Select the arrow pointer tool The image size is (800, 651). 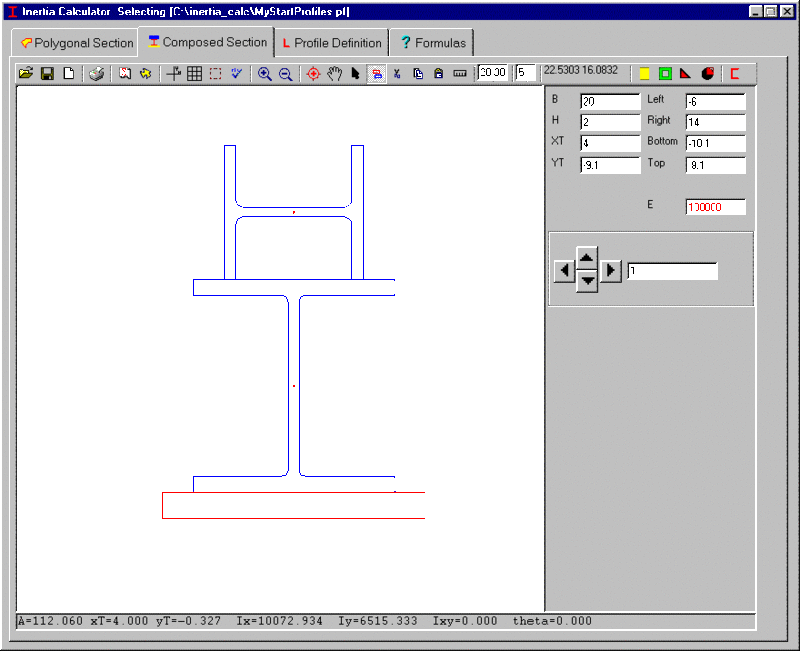[356, 72]
